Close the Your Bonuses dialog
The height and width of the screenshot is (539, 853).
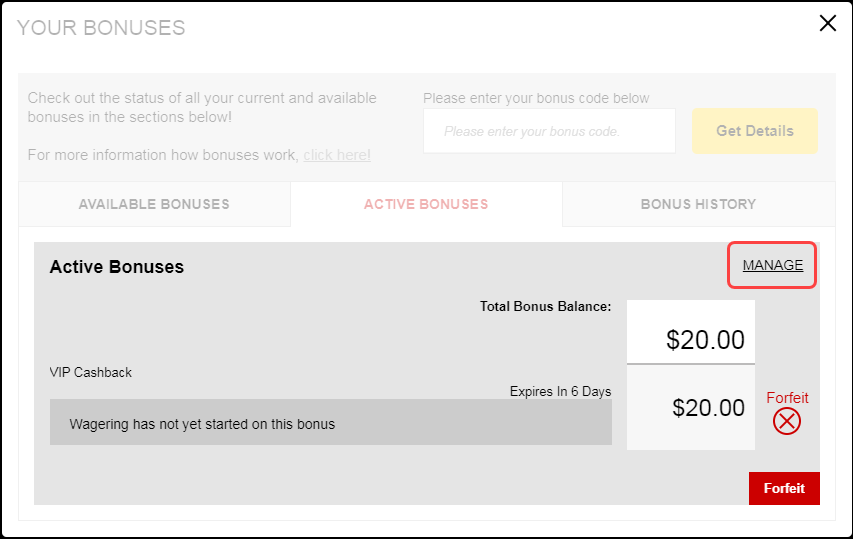(827, 23)
